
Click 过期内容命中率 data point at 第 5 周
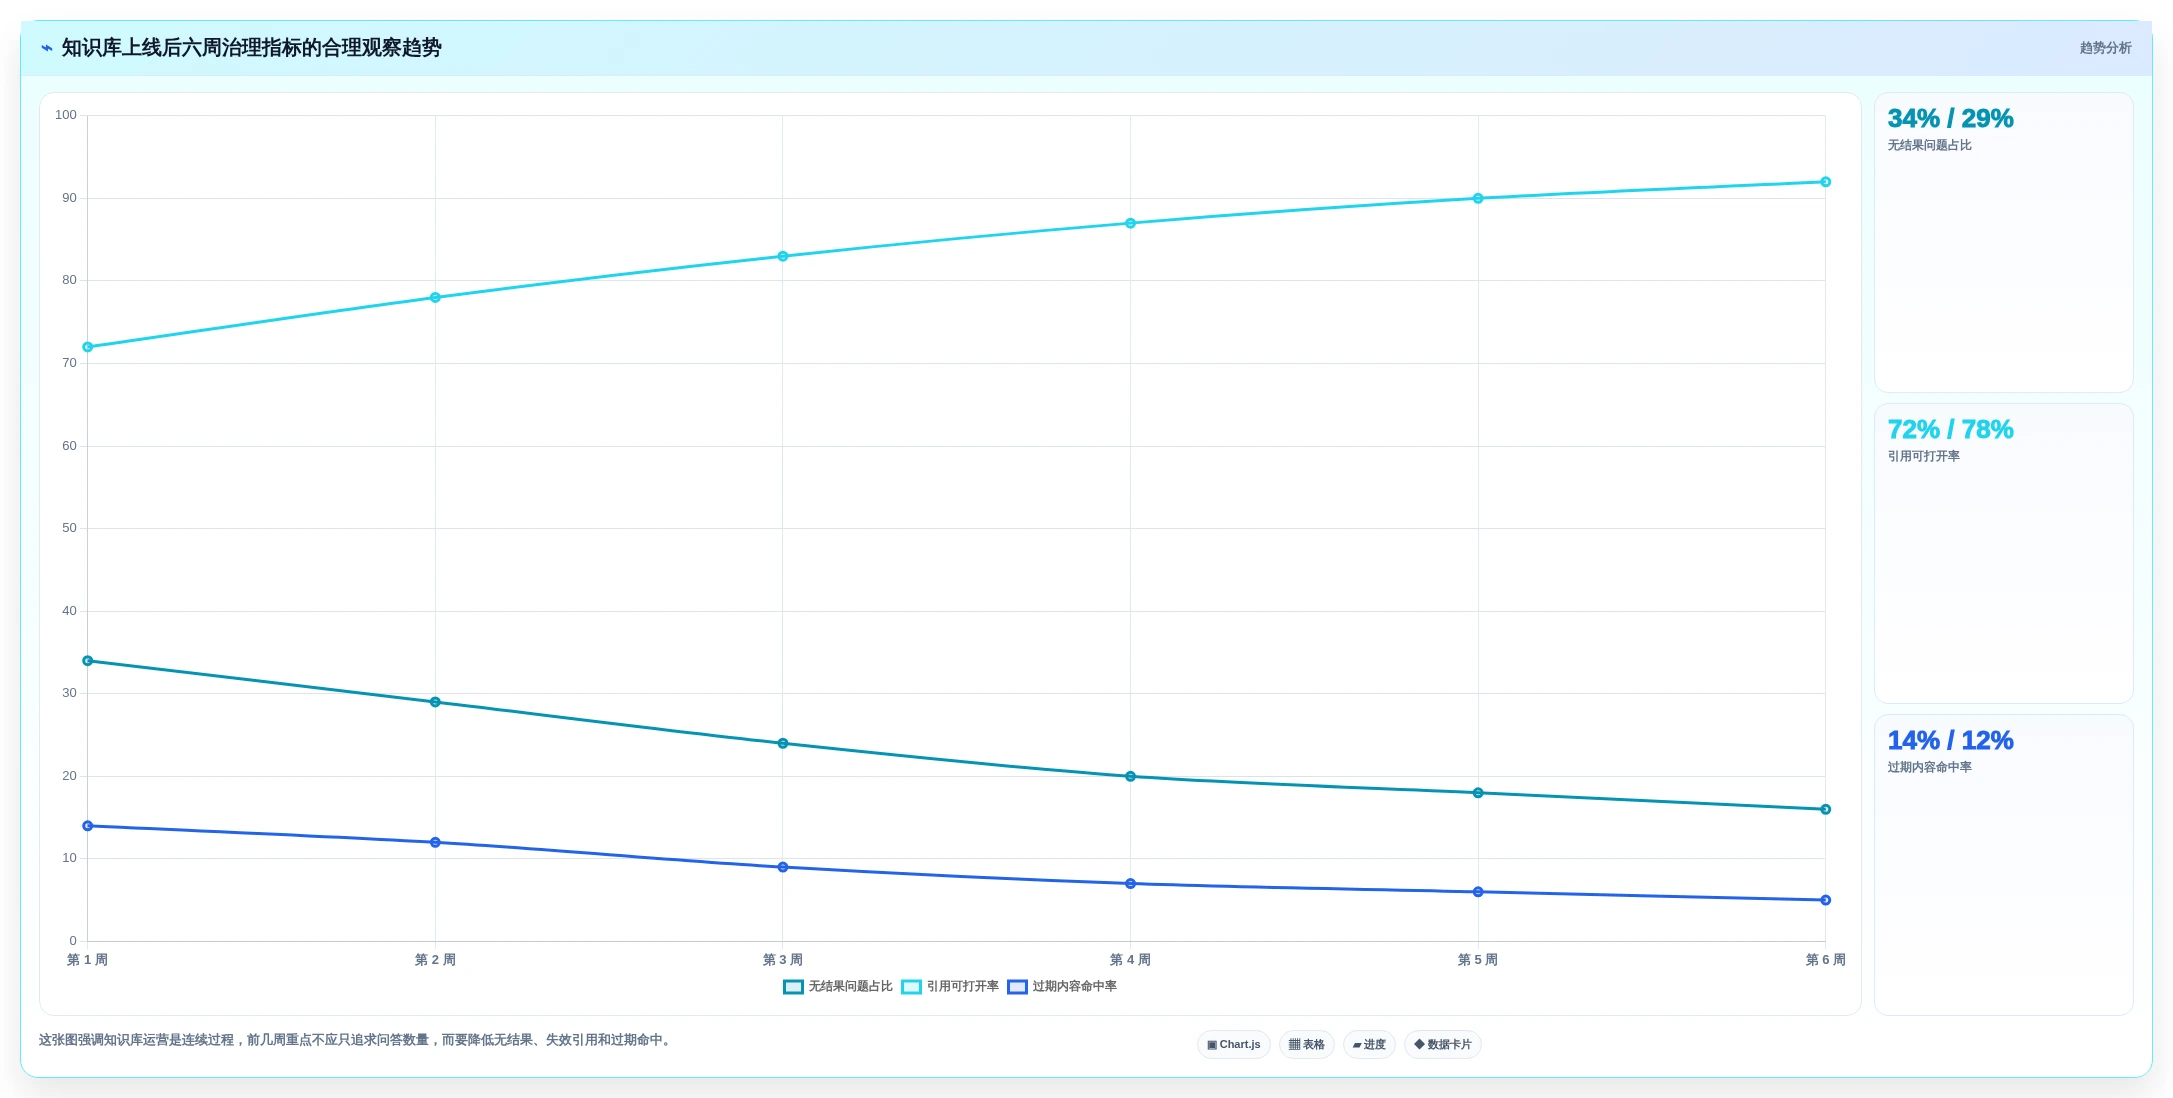tap(1478, 892)
